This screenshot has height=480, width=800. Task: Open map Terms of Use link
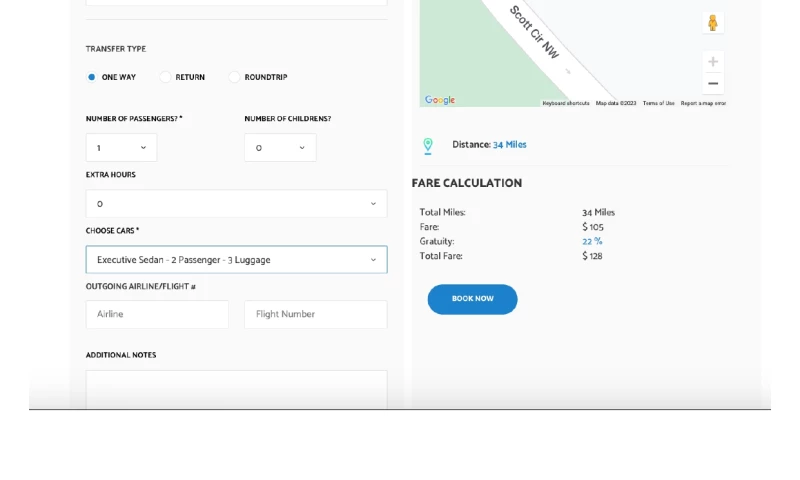(x=658, y=103)
